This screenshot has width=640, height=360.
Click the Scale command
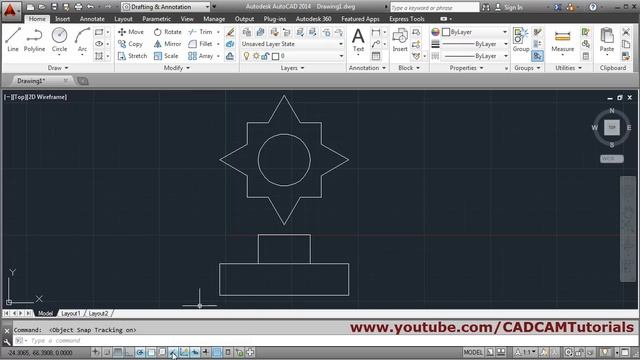click(x=166, y=56)
